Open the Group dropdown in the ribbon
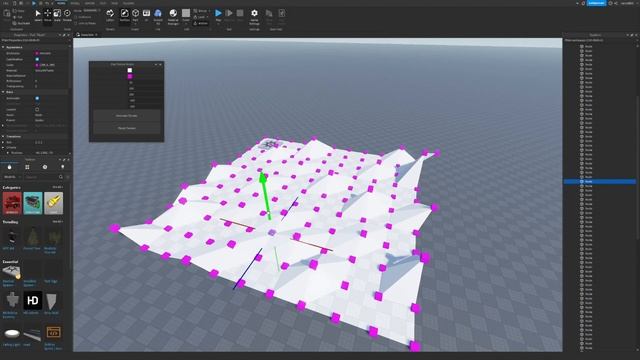The height and width of the screenshot is (360, 640). [x=202, y=11]
